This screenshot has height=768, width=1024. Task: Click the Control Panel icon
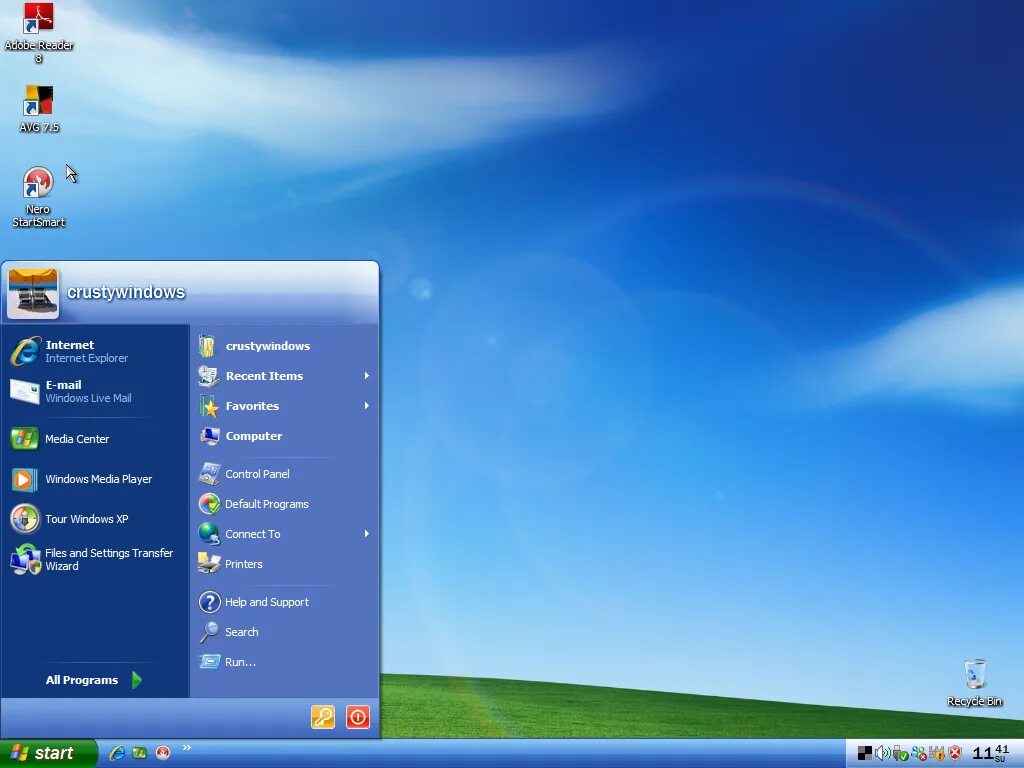coord(209,474)
